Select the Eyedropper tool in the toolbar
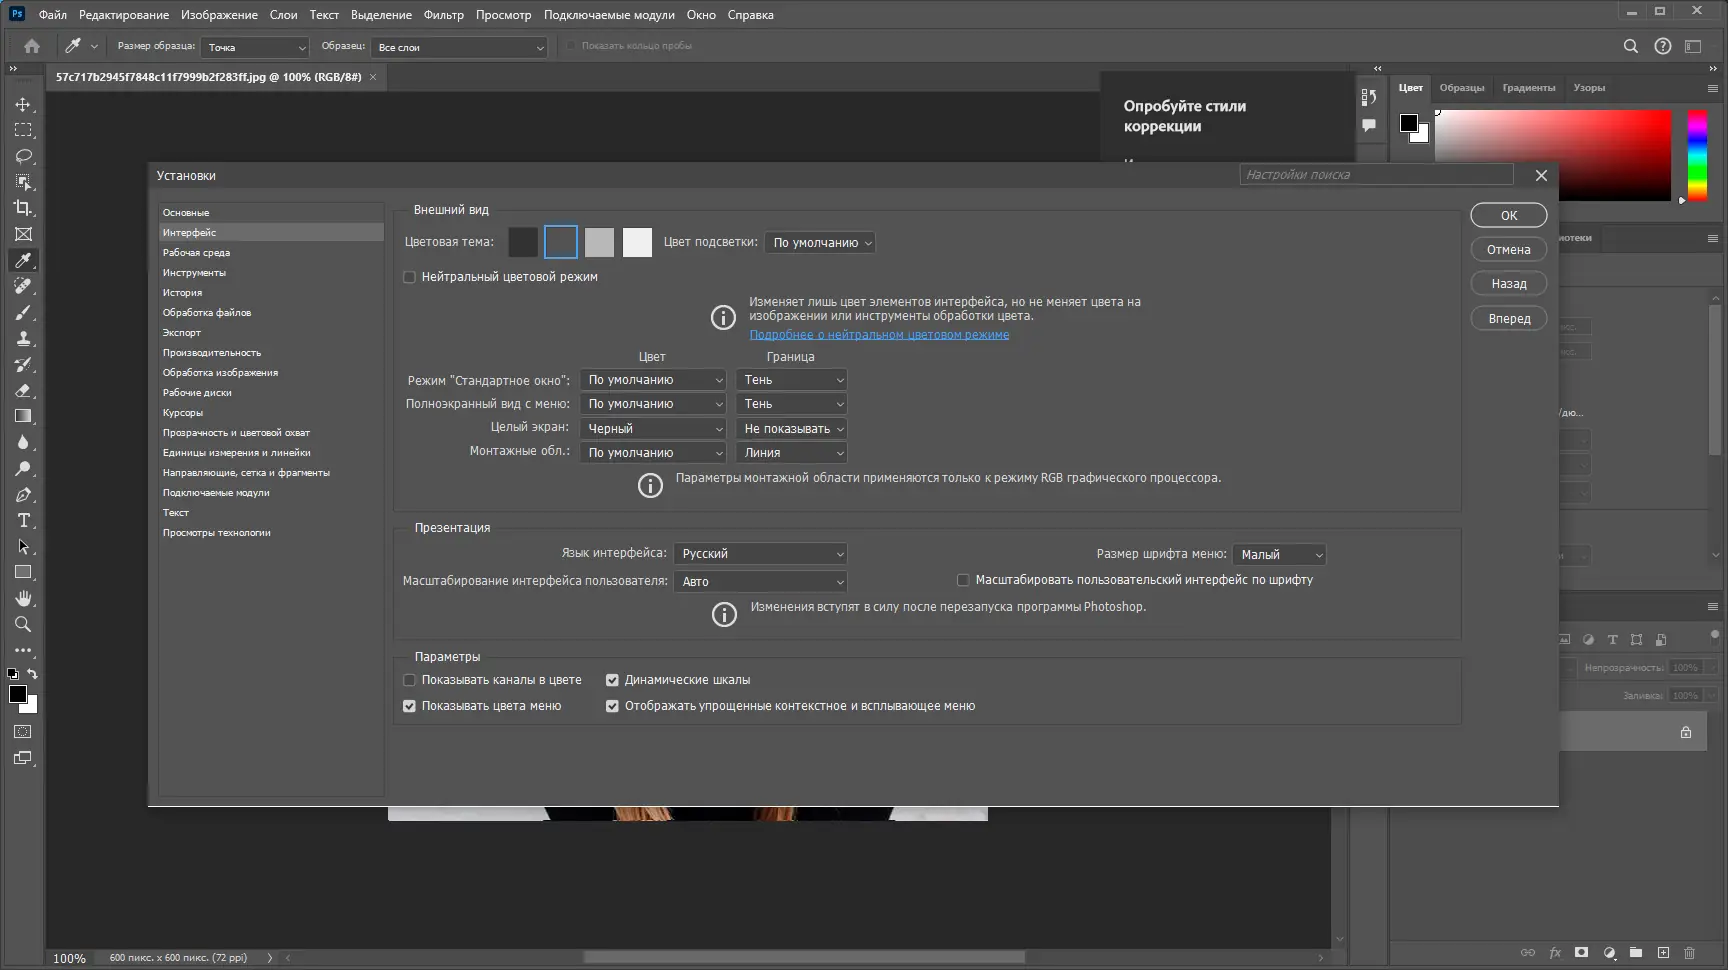 23,260
